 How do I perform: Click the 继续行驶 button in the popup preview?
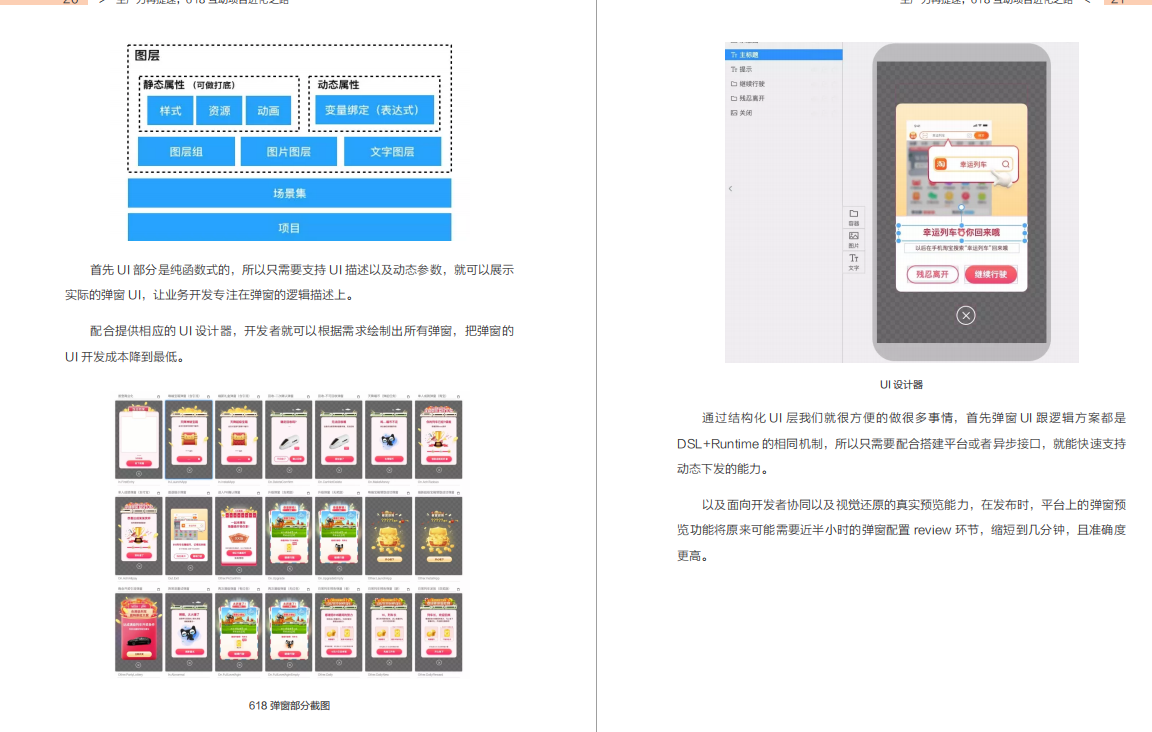[990, 274]
